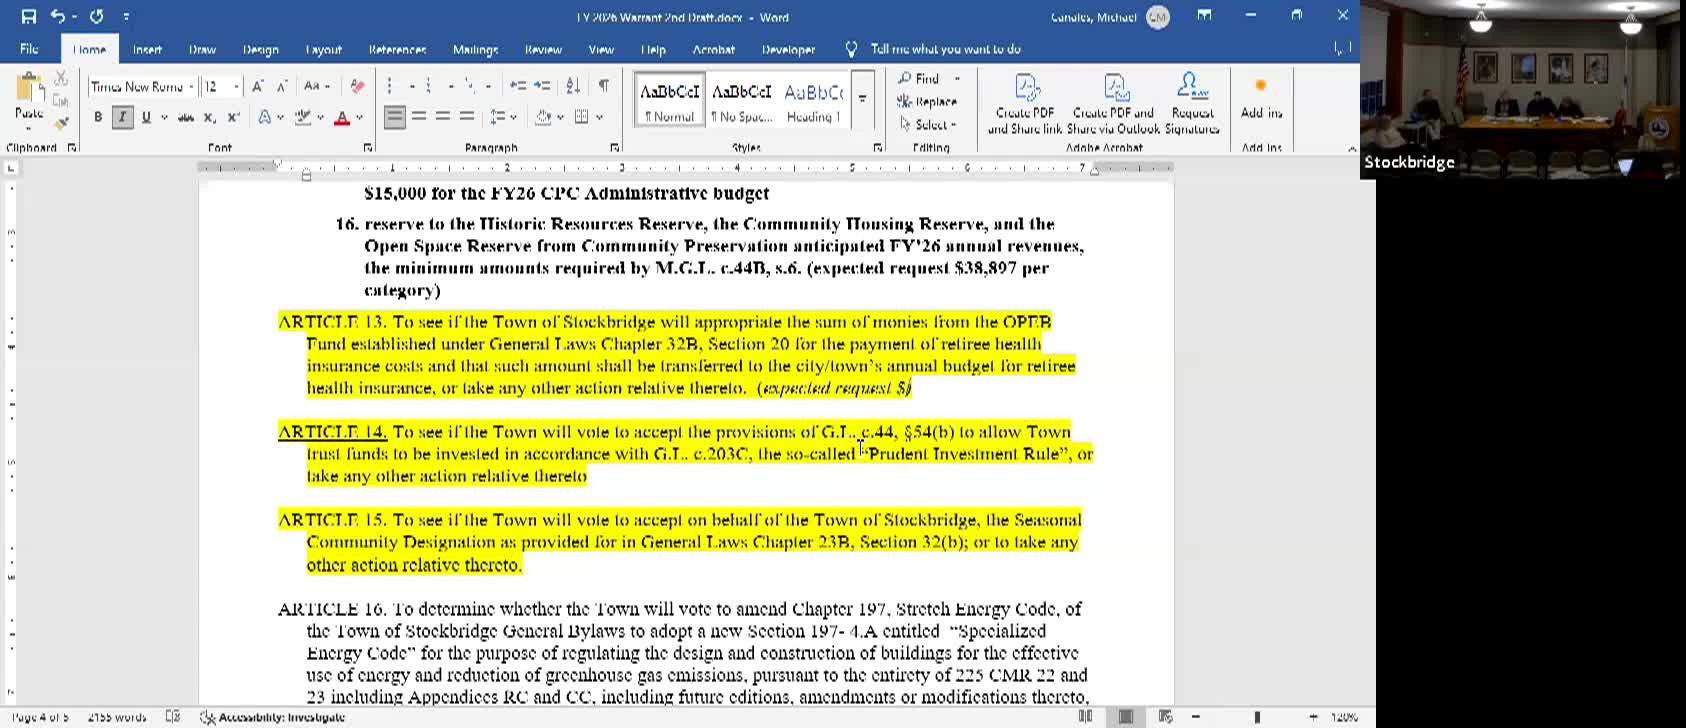Screen dimensions: 1686x728
Task: Sort the selected paragraphs
Action: (x=573, y=86)
